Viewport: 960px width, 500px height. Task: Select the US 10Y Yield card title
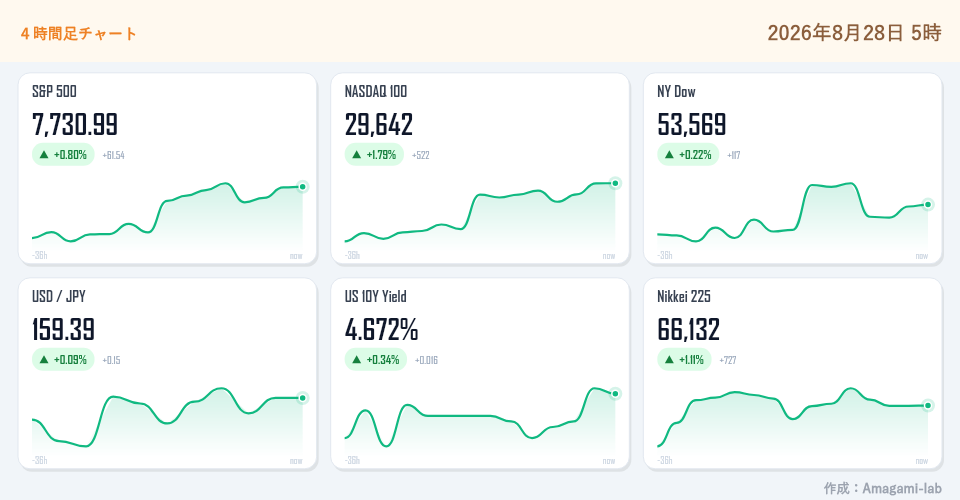coord(376,297)
